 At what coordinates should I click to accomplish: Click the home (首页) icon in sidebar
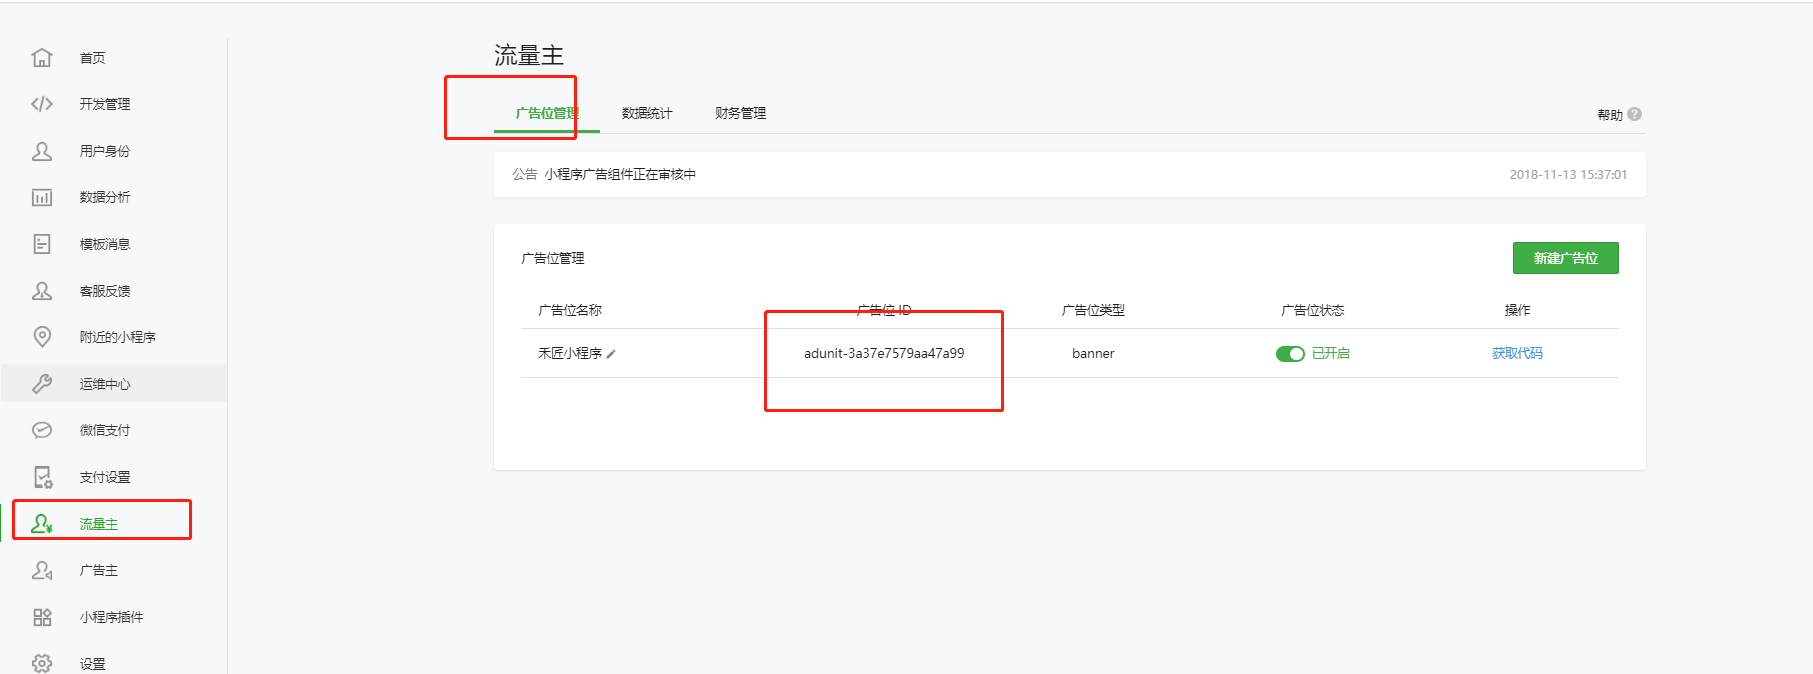[x=42, y=58]
